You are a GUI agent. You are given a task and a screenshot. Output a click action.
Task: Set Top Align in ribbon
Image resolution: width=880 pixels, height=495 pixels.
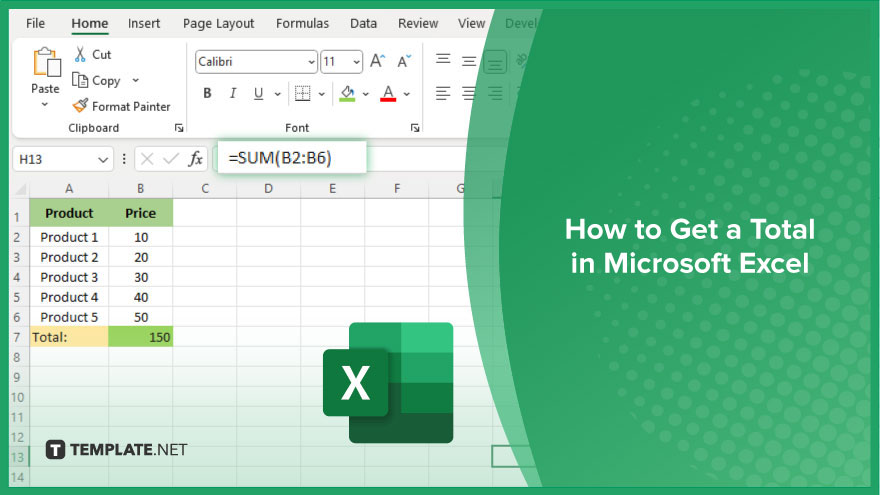[x=443, y=61]
